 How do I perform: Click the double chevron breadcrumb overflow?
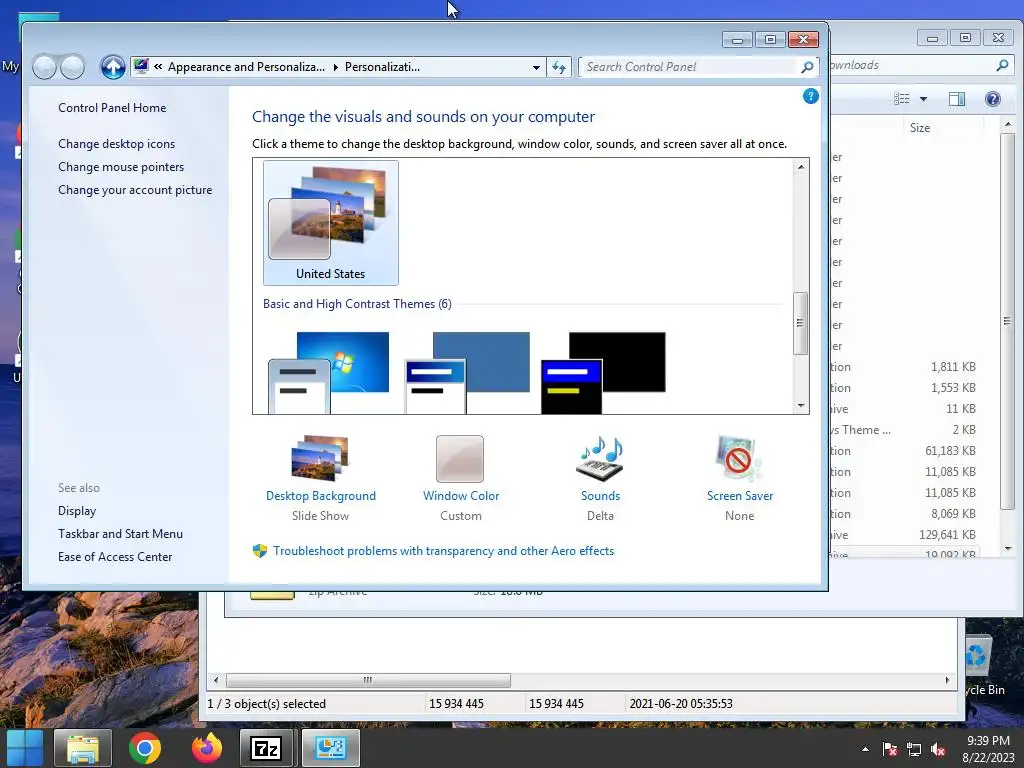[x=158, y=67]
